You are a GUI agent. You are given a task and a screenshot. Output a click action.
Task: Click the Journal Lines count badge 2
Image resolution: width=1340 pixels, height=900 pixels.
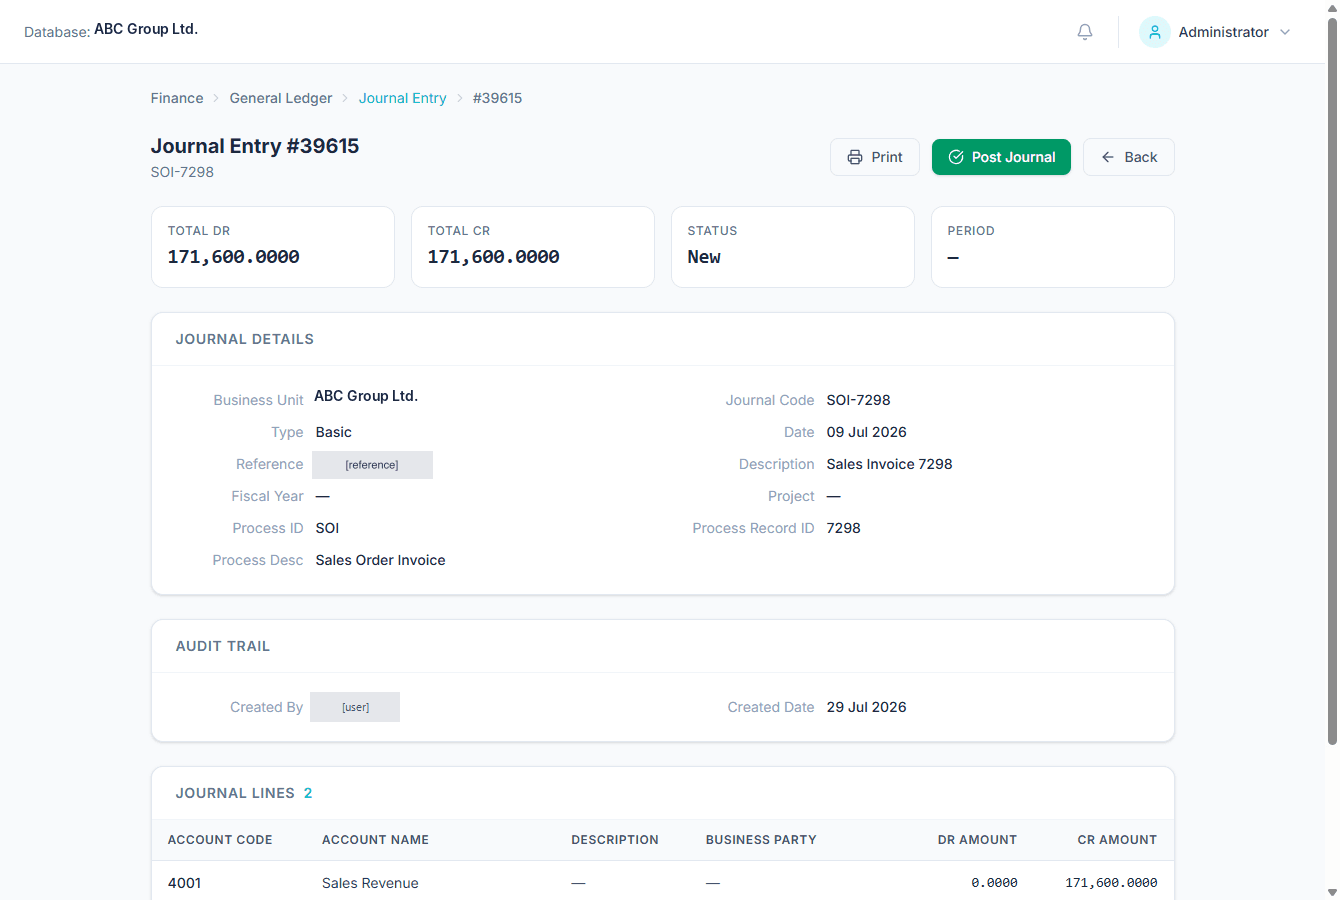point(308,793)
